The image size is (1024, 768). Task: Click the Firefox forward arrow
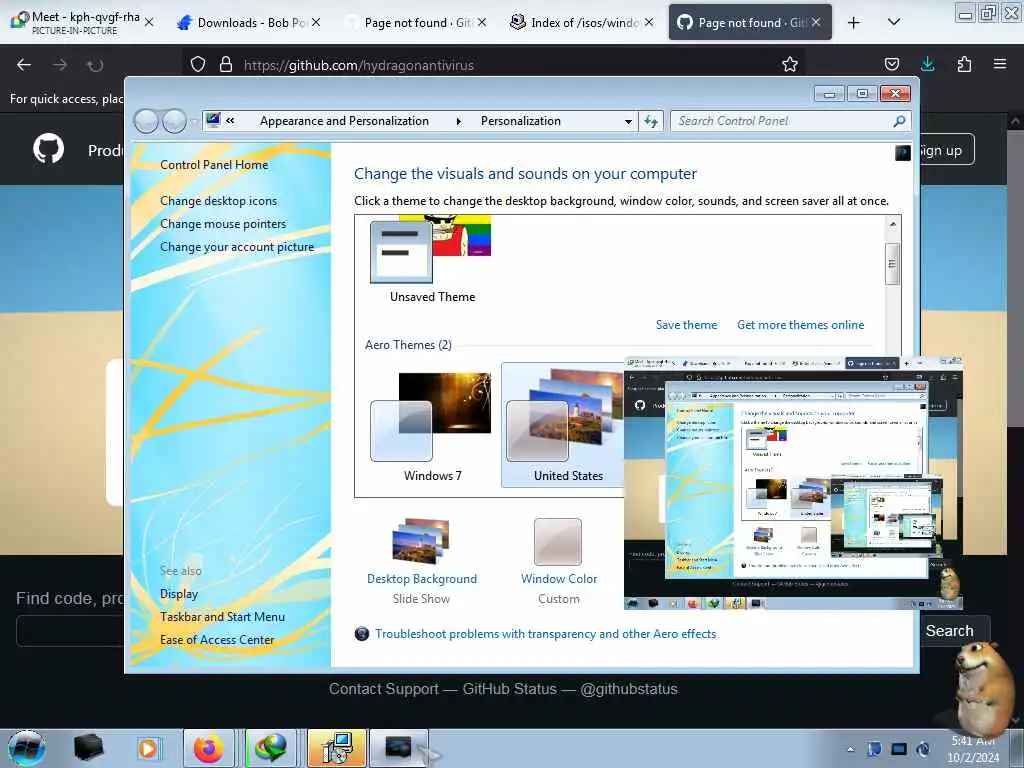coord(60,65)
